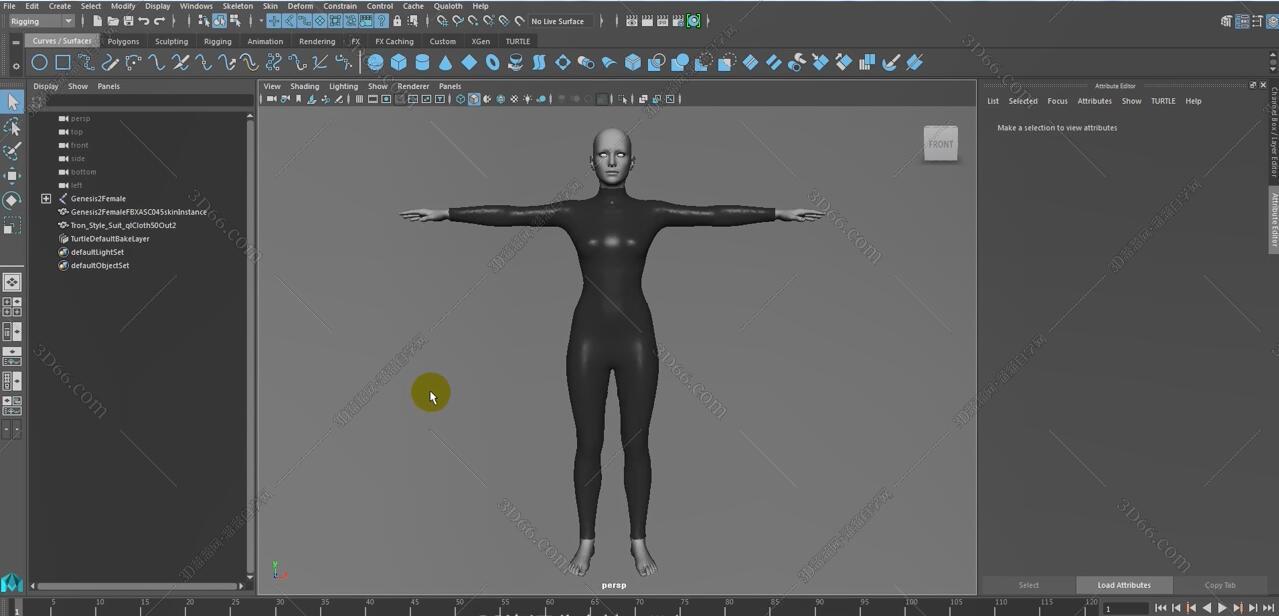This screenshot has width=1279, height=616.
Task: Create a NURBS Torus from the shelf
Action: 490,62
